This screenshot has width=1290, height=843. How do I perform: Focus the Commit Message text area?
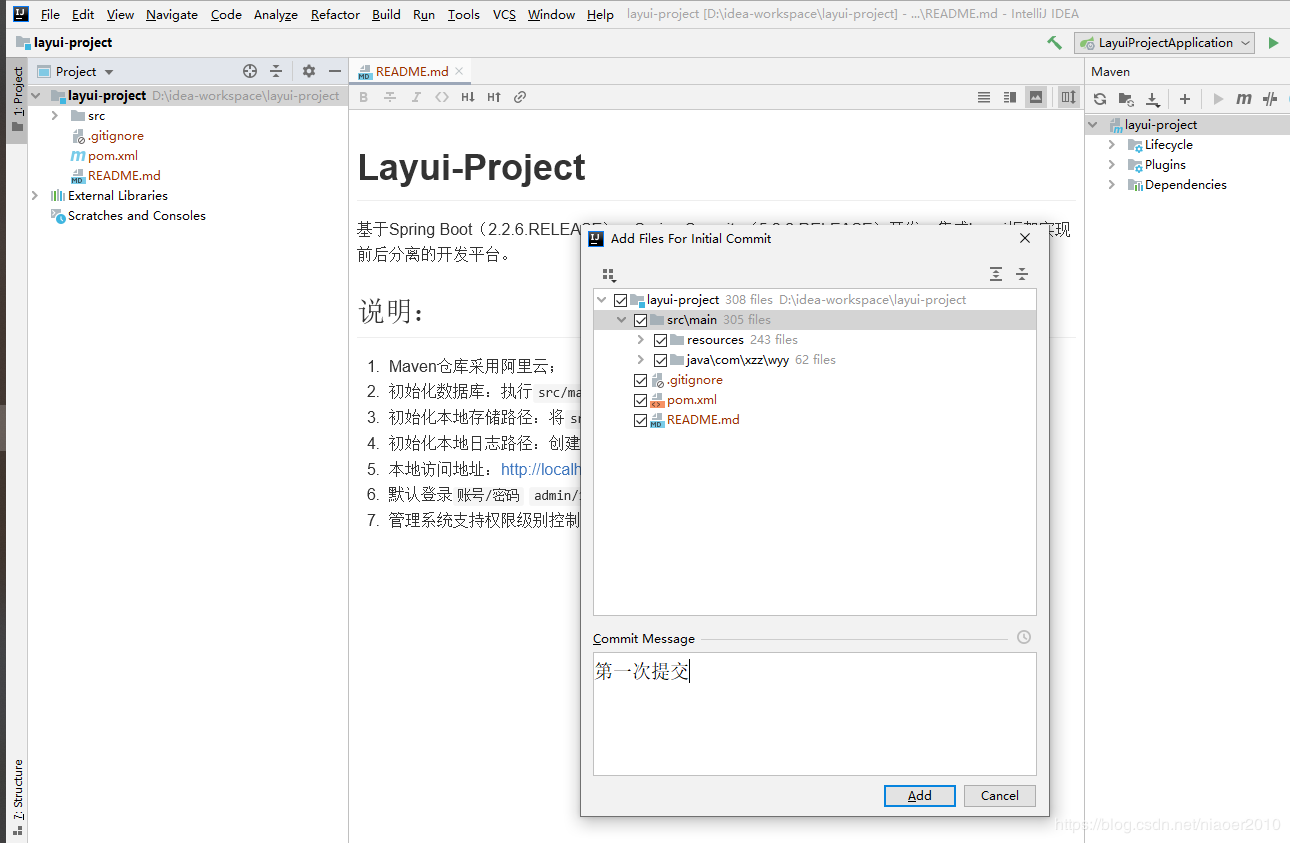tap(815, 714)
